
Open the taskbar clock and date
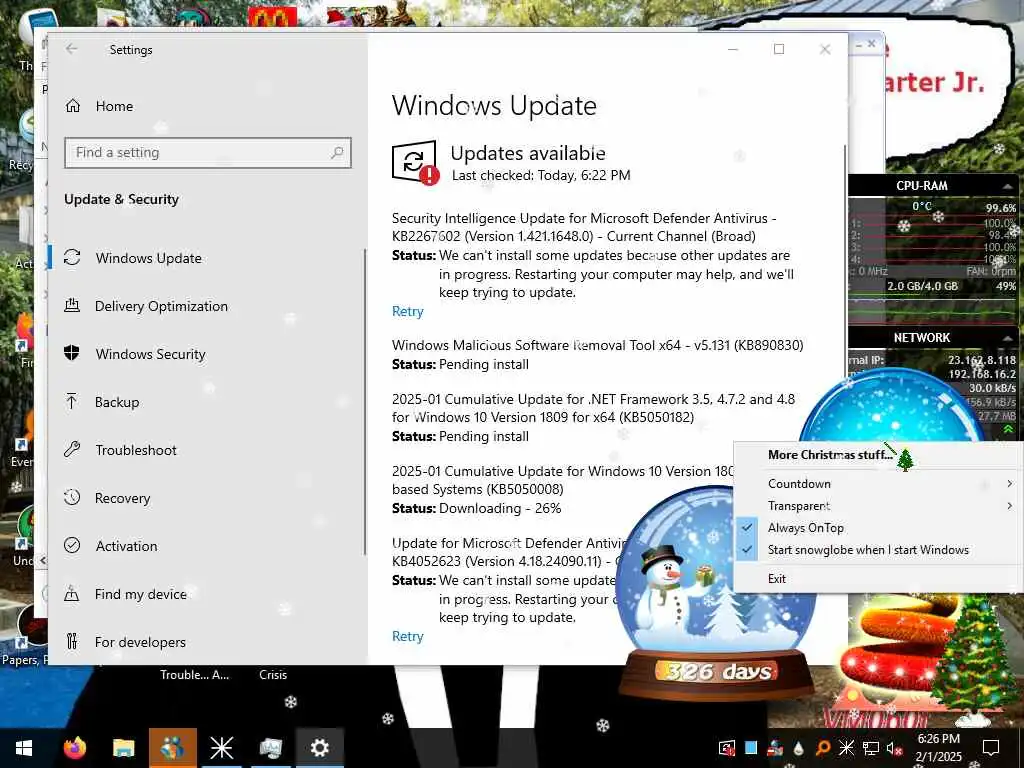(938, 748)
